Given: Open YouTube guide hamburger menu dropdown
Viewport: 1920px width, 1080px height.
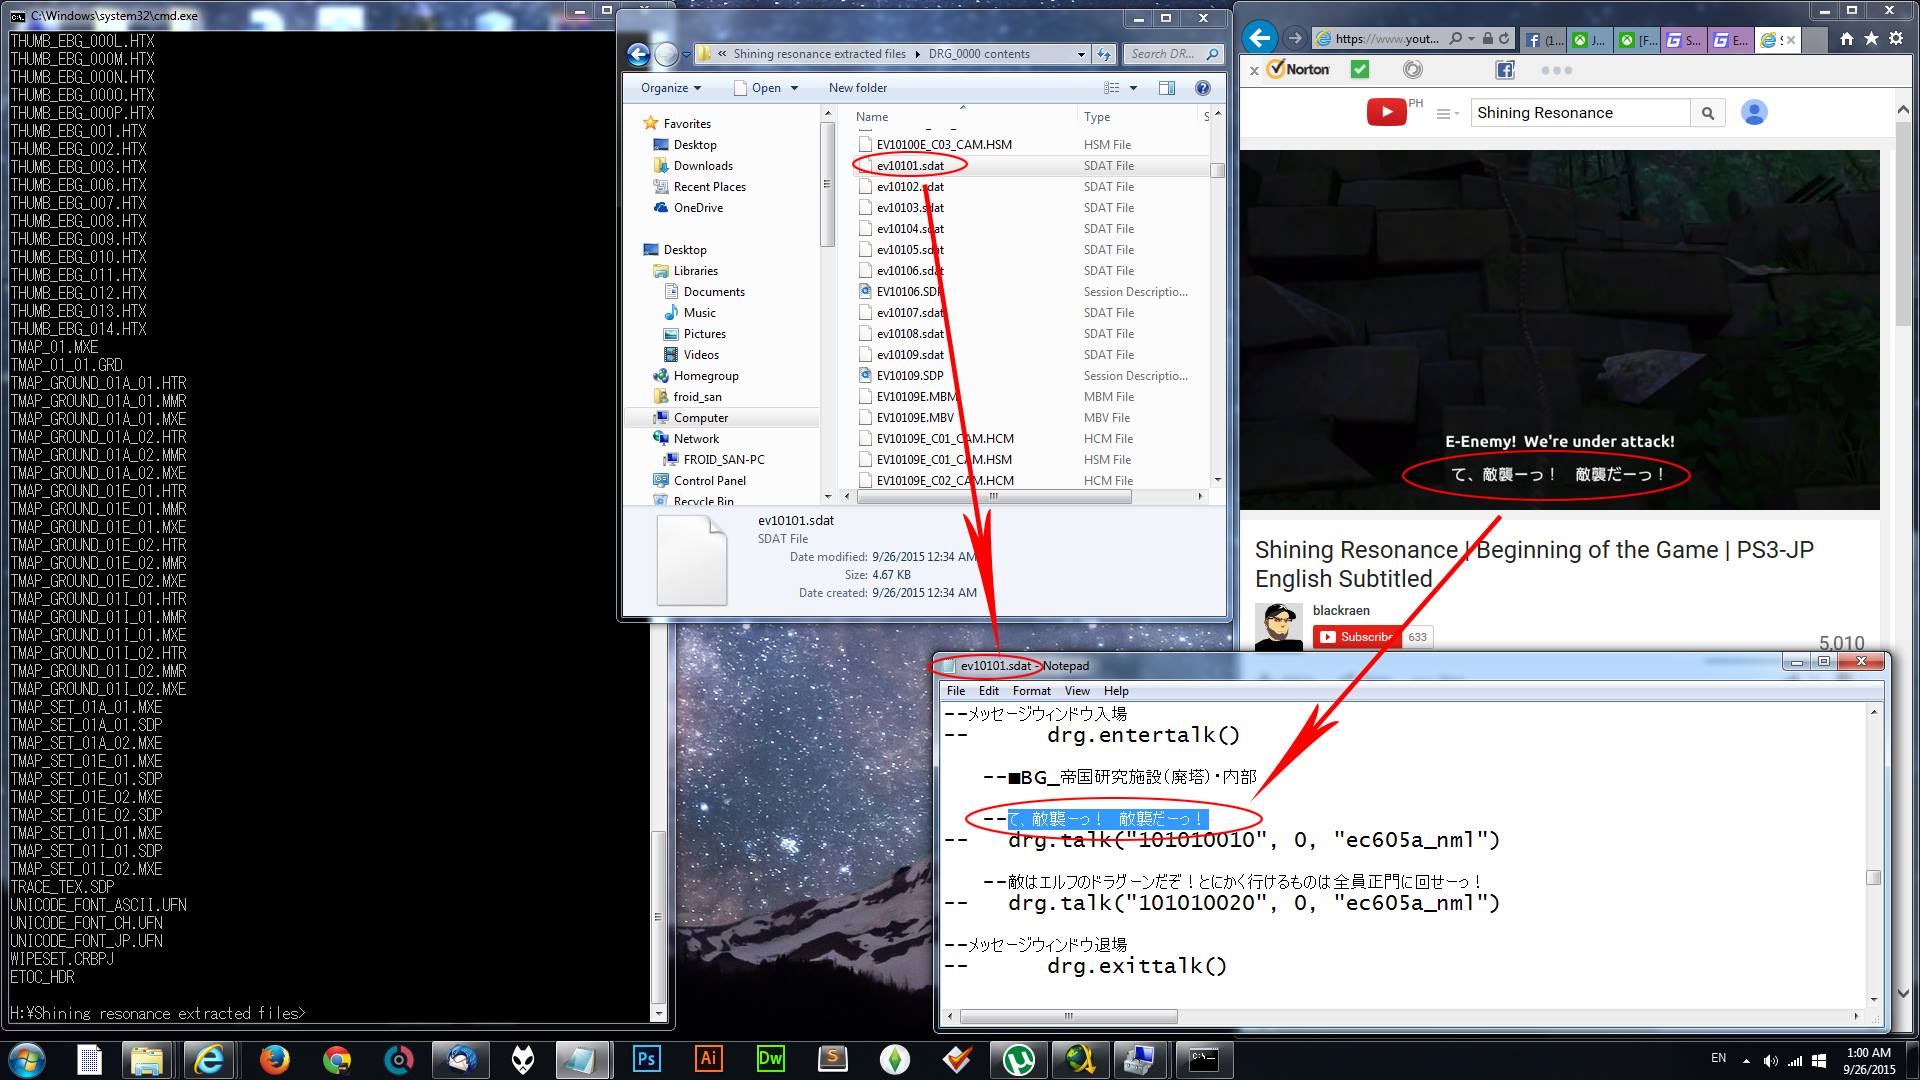Looking at the screenshot, I should click(1448, 114).
